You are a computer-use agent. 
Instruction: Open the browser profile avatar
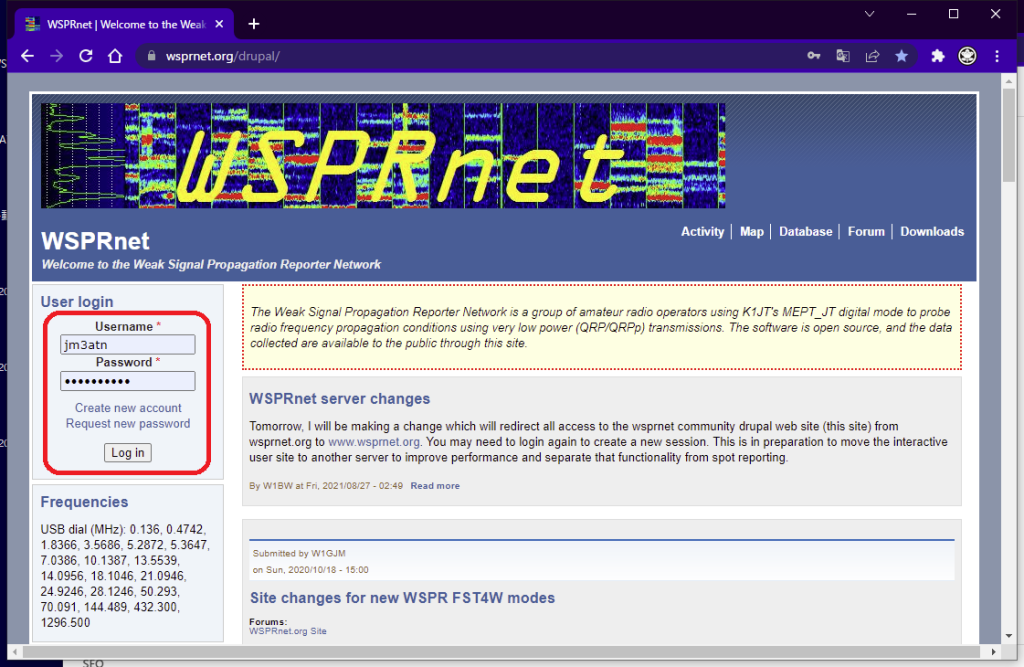pyautogui.click(x=967, y=56)
